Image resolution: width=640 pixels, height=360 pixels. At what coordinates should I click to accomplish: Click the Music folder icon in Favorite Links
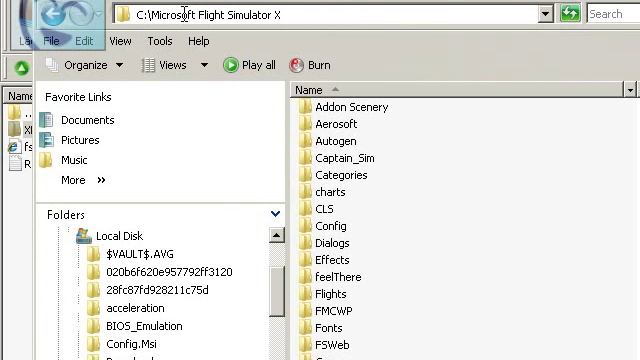(46, 160)
